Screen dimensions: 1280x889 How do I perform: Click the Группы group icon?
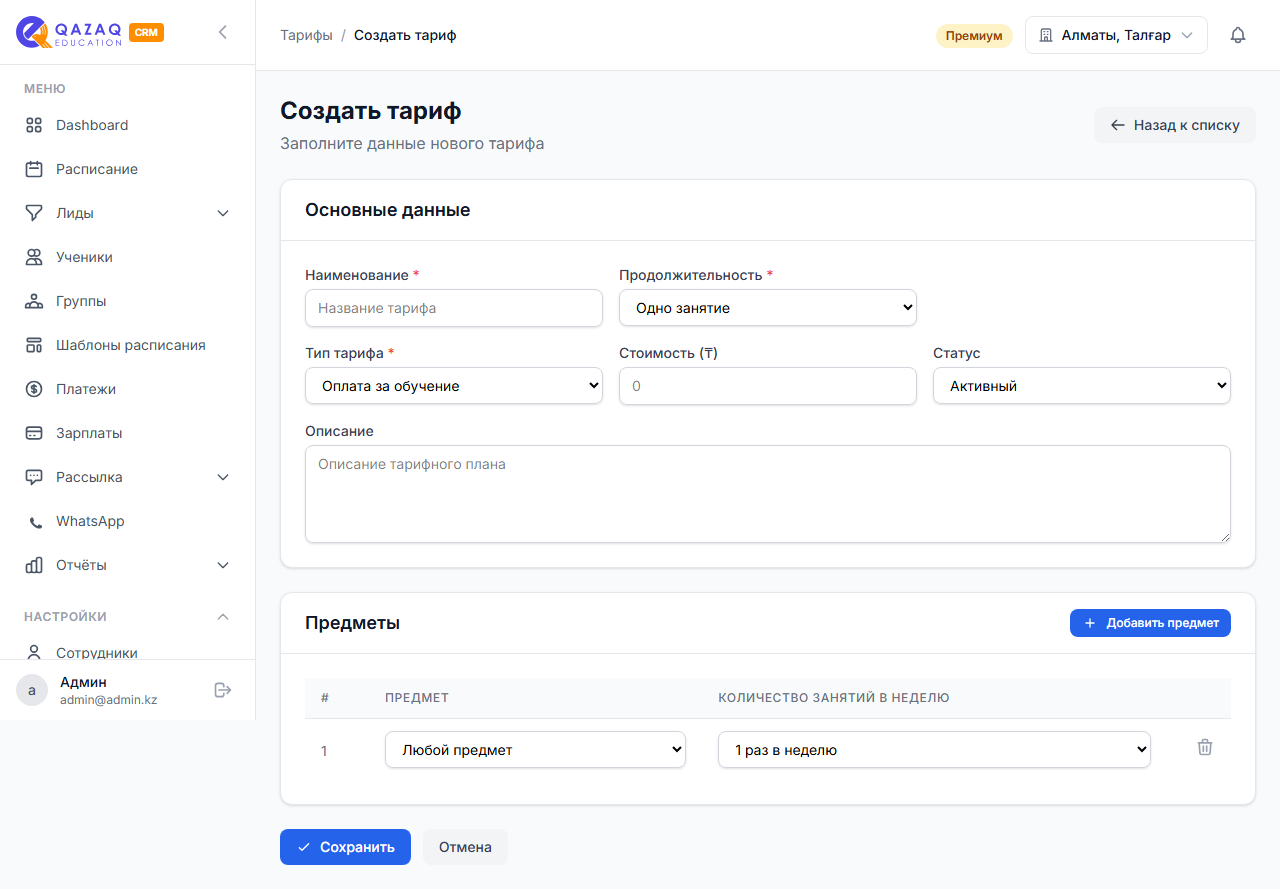[34, 301]
